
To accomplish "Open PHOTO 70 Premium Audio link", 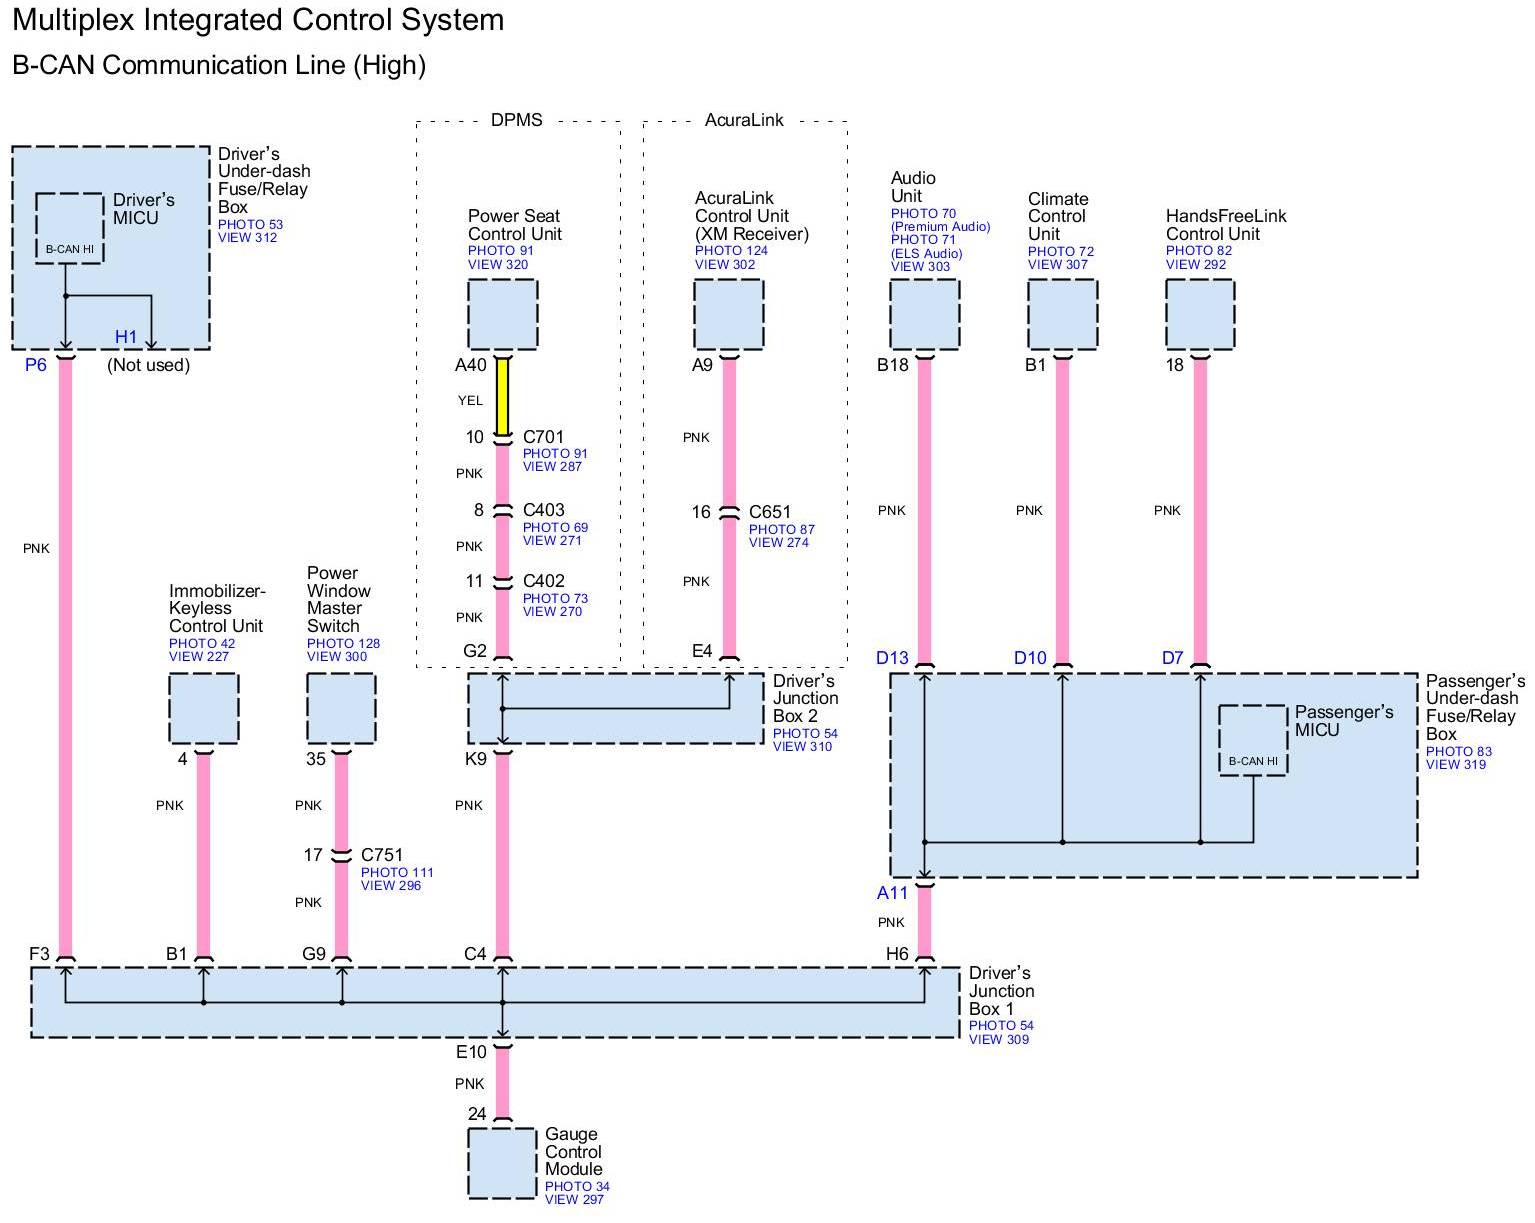I will pos(923,214).
